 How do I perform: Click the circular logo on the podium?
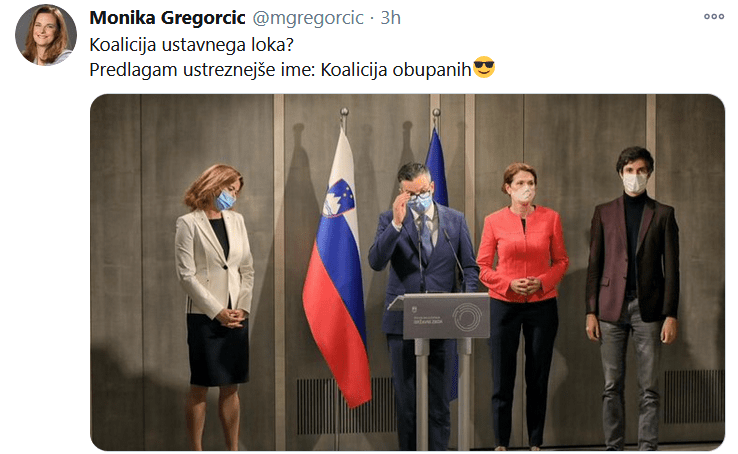[x=466, y=318]
